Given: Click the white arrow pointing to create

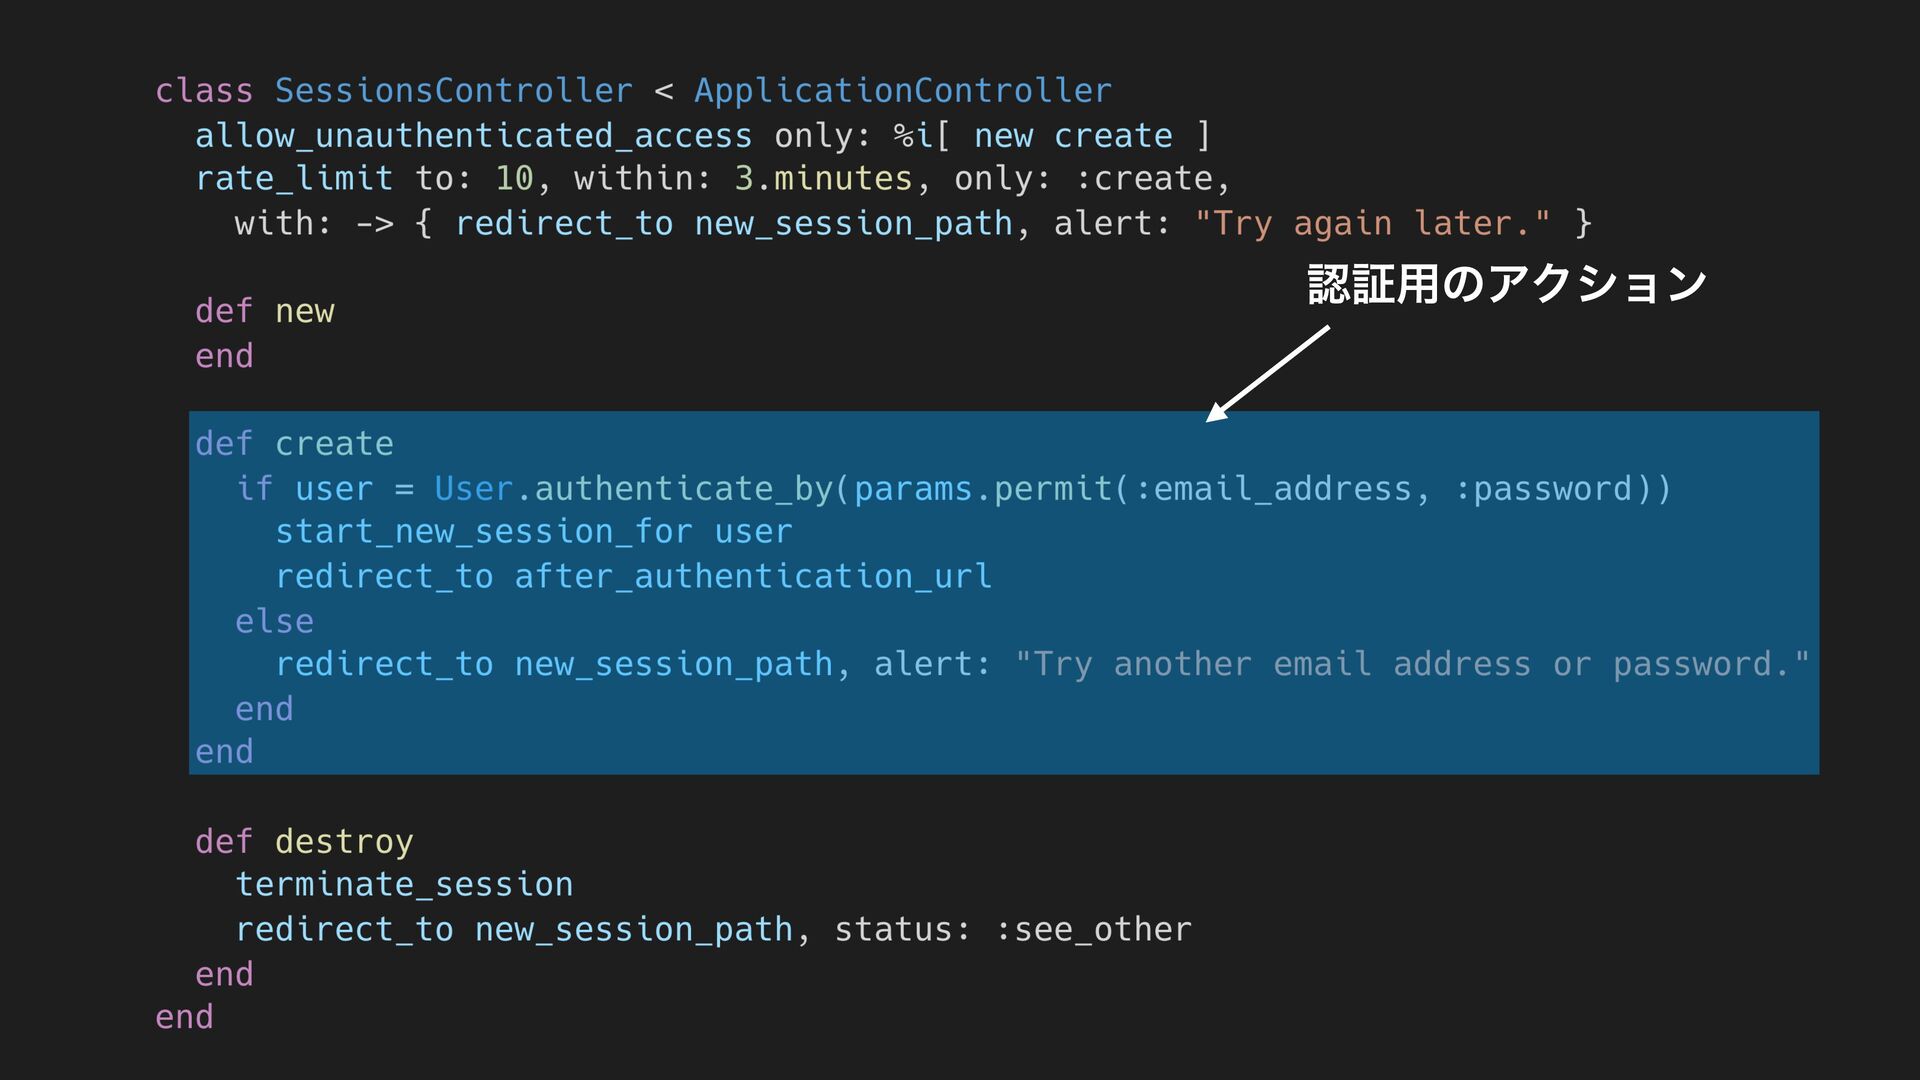Looking at the screenshot, I should 1267,373.
